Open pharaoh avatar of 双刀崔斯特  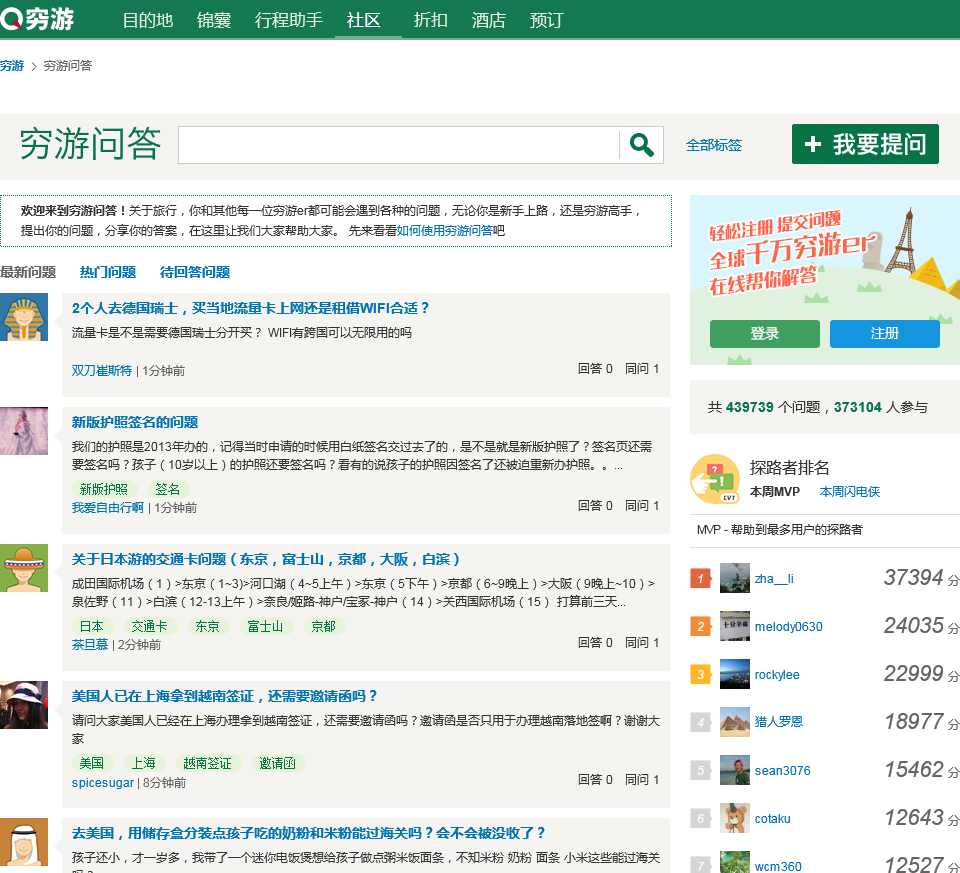click(24, 317)
